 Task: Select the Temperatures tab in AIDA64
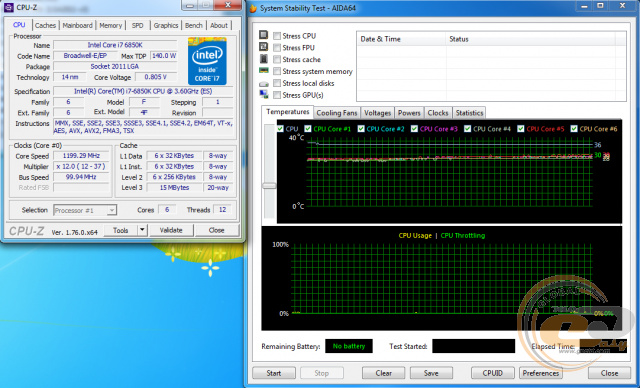[288, 112]
